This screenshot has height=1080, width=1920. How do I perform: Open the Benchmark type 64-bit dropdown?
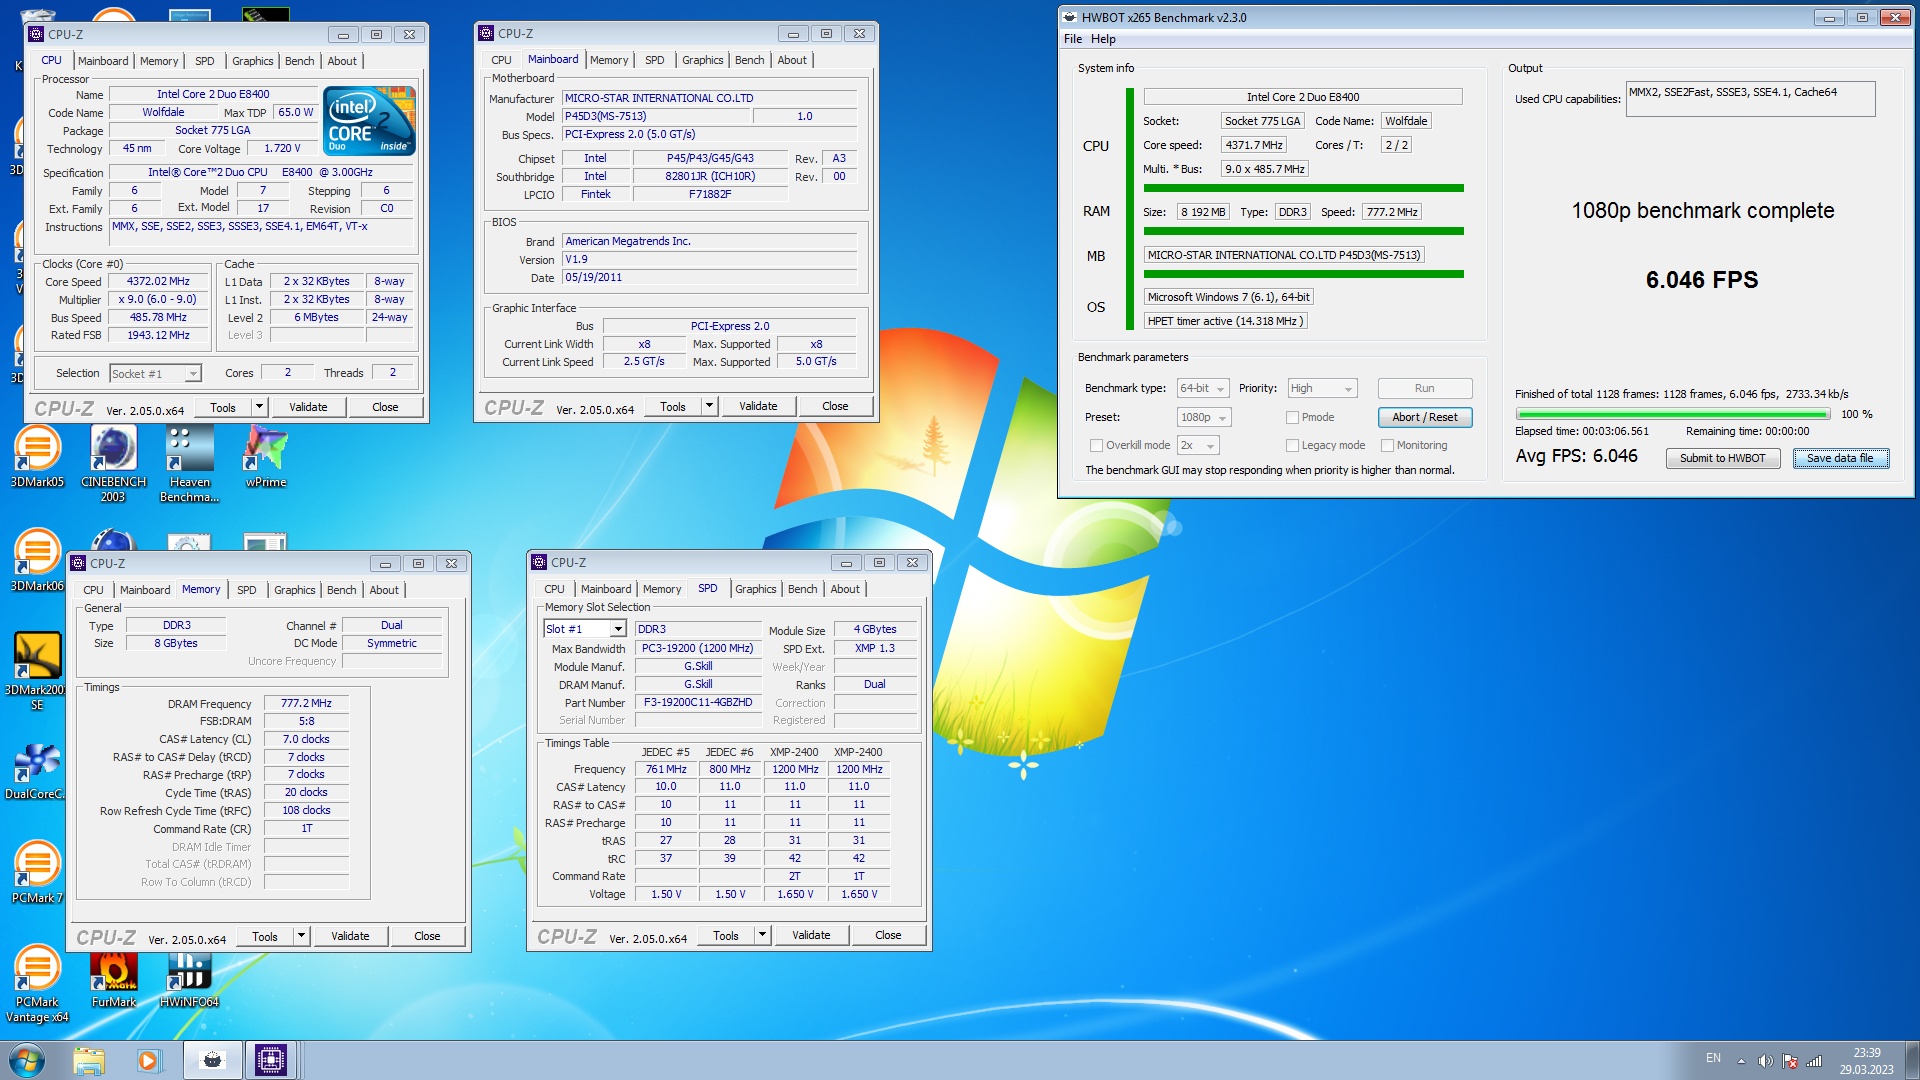click(x=1203, y=388)
